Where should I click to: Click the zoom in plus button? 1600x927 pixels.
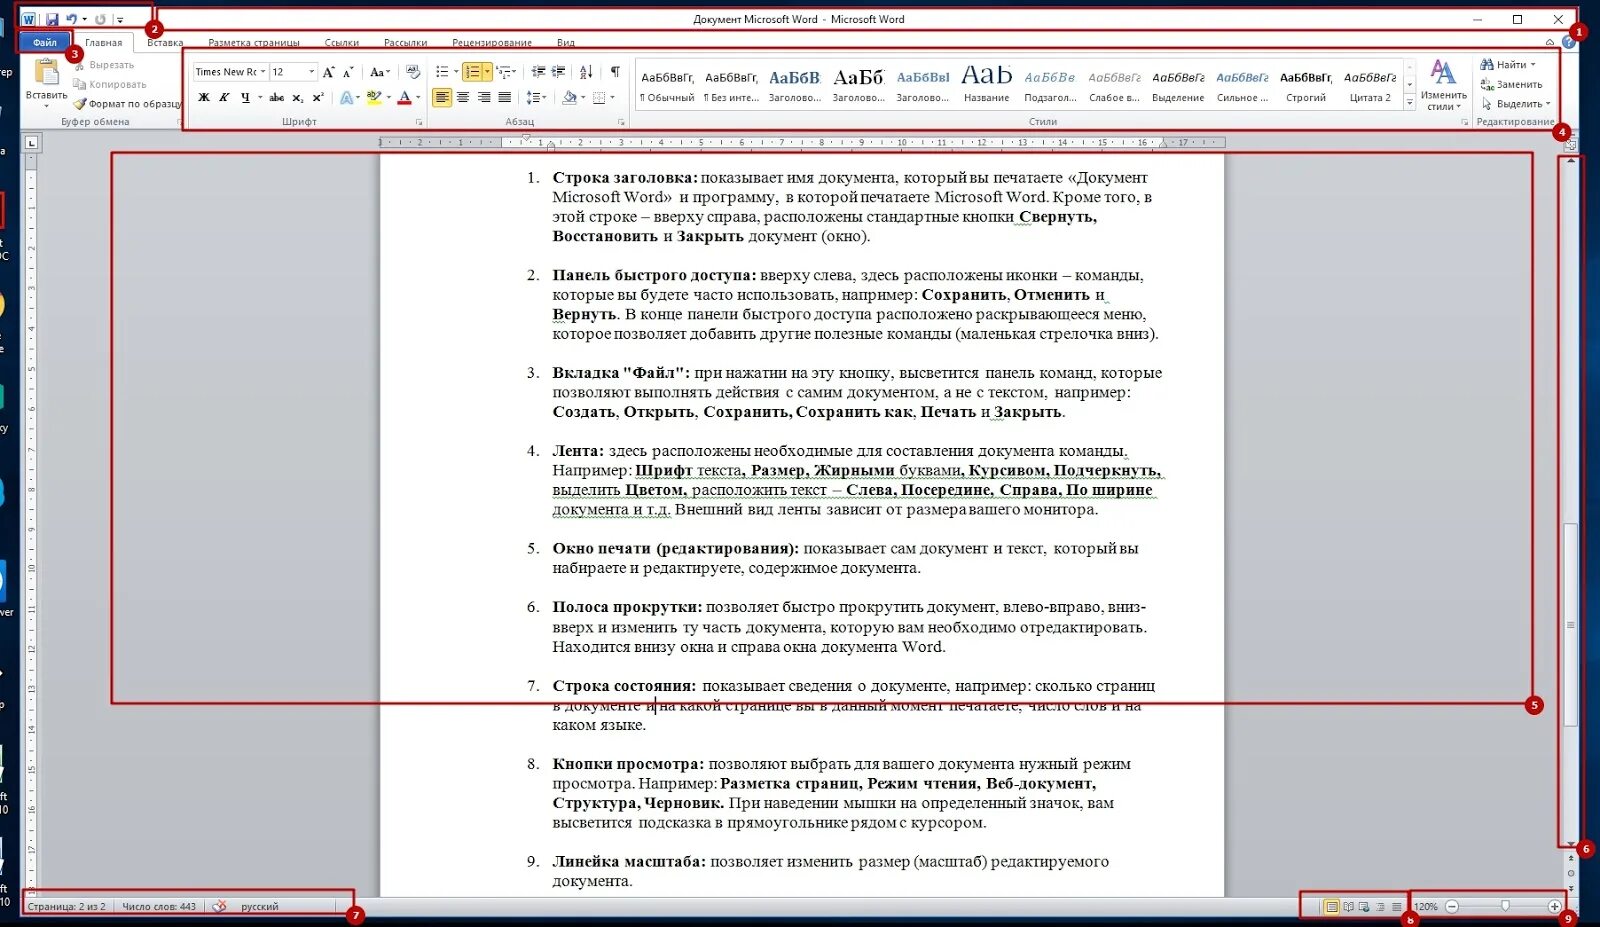[1554, 906]
